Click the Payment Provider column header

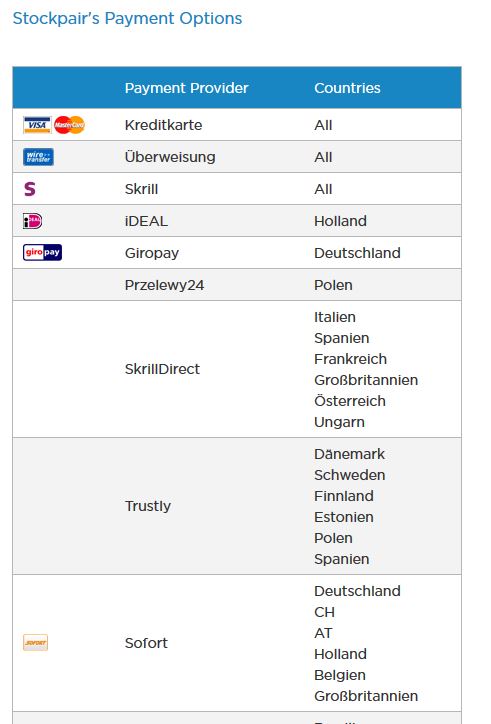(x=187, y=88)
